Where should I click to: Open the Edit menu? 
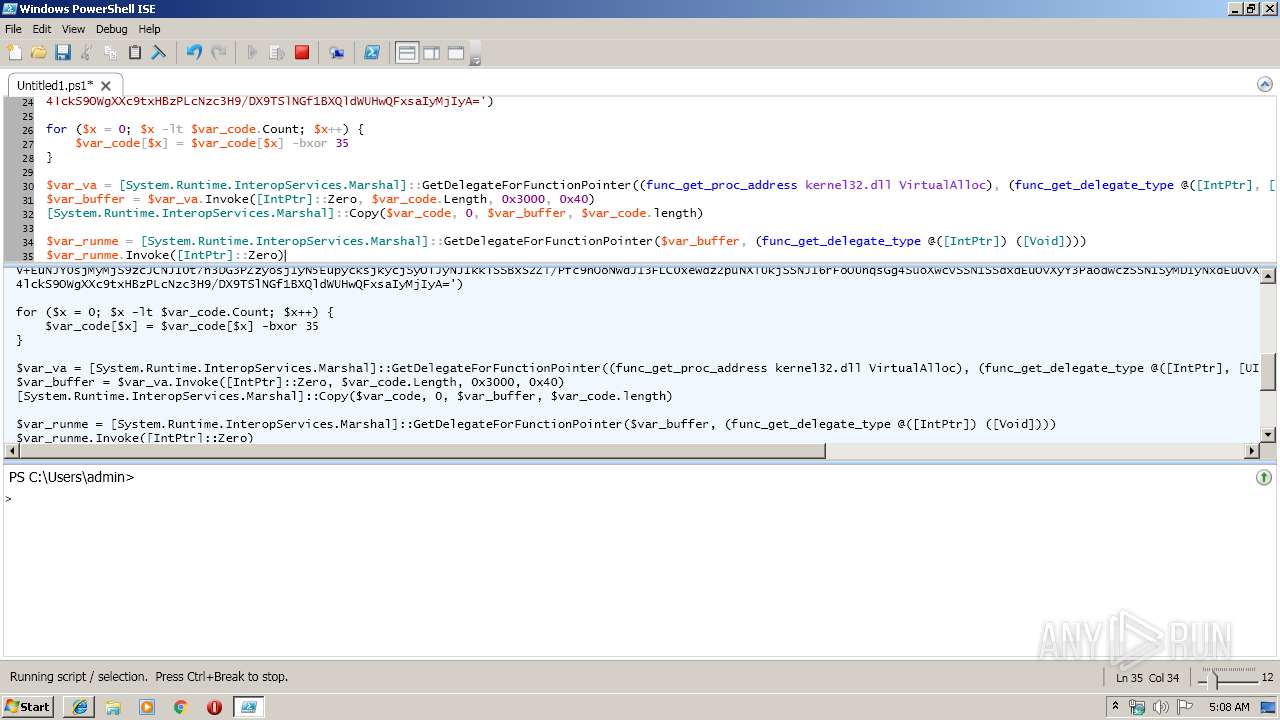tap(41, 29)
